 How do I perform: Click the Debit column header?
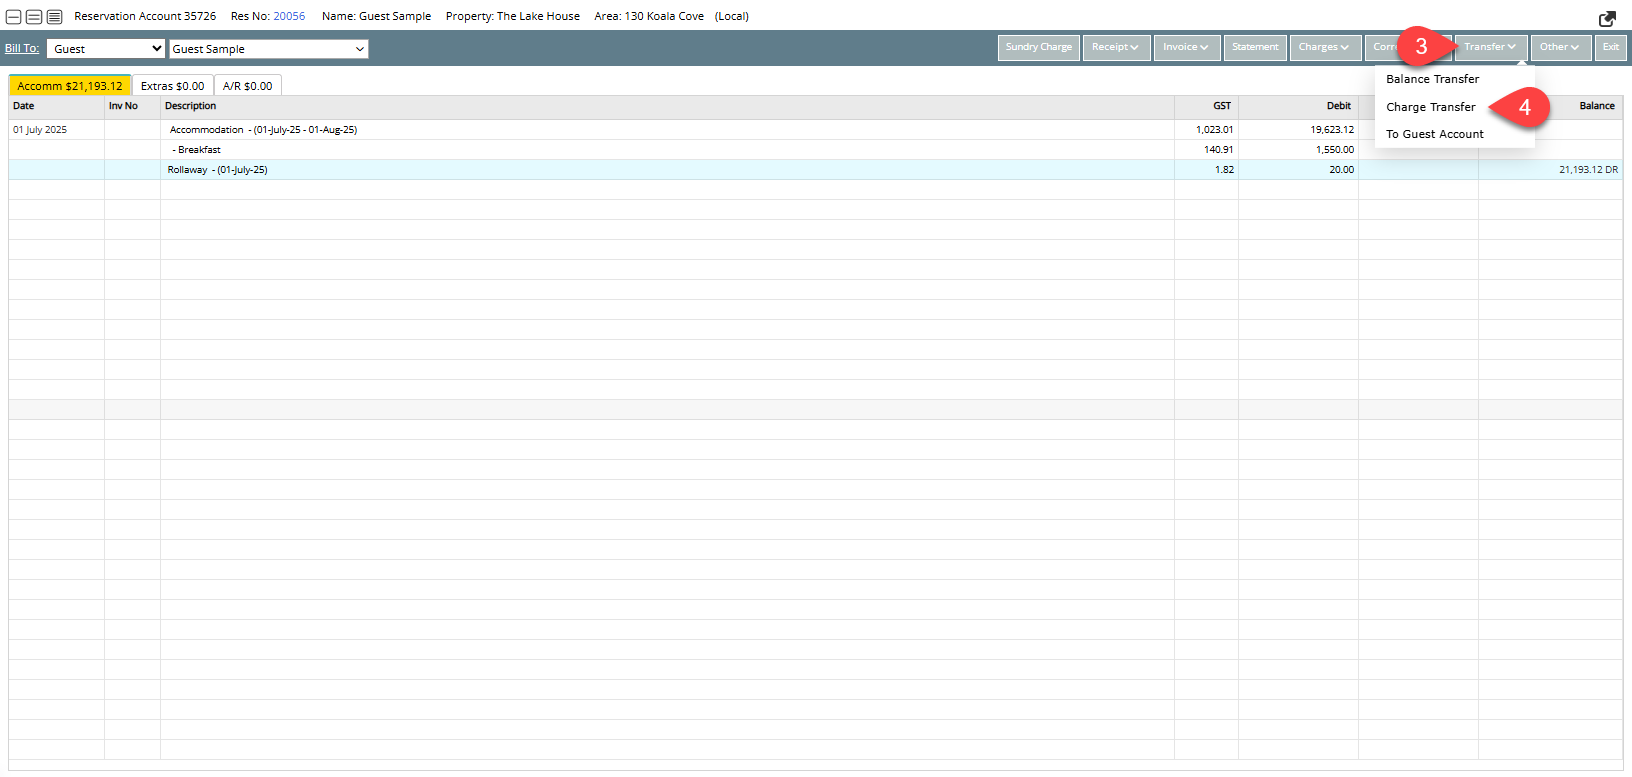pos(1298,106)
